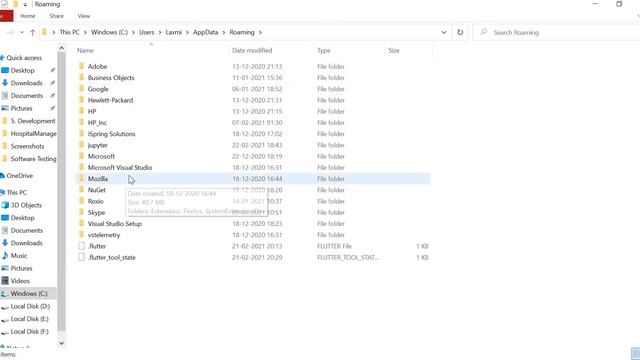Open Quick Access Toolbar customize dropdown

tap(25, 4)
